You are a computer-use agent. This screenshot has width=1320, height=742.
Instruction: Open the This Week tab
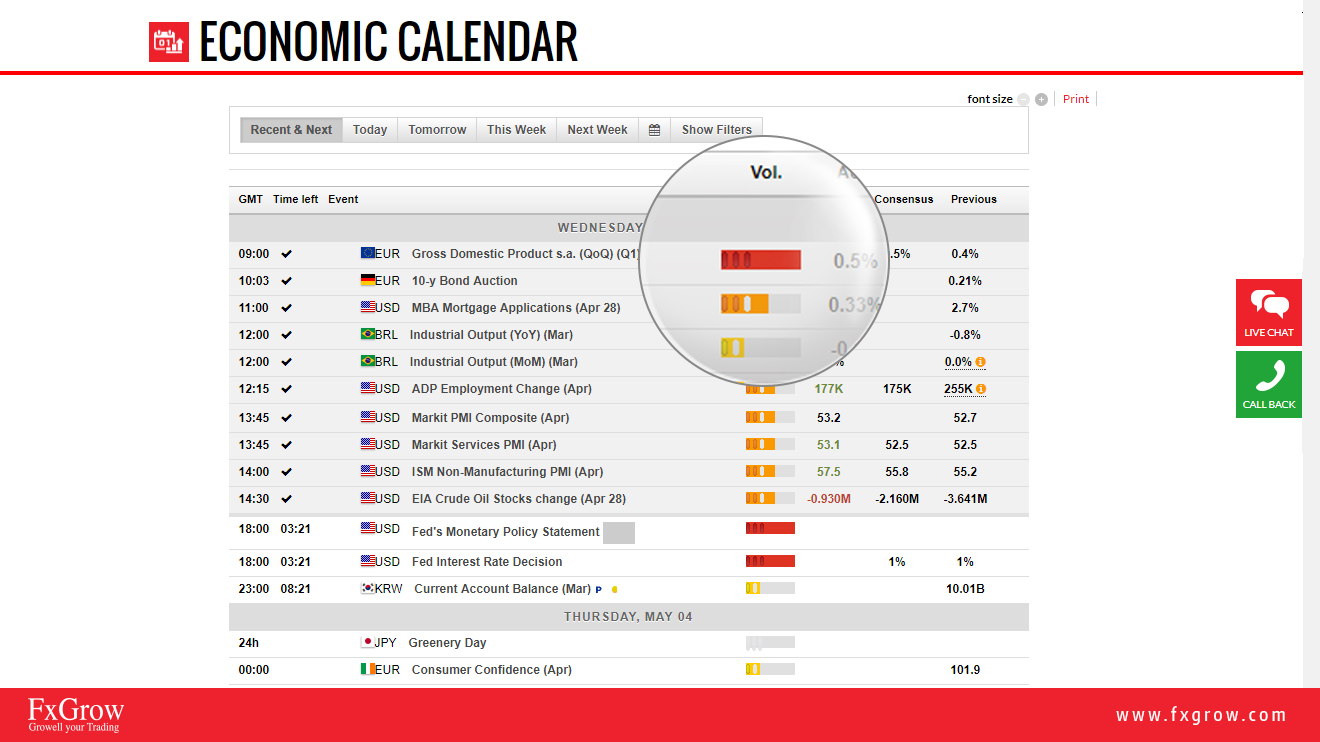tap(517, 130)
